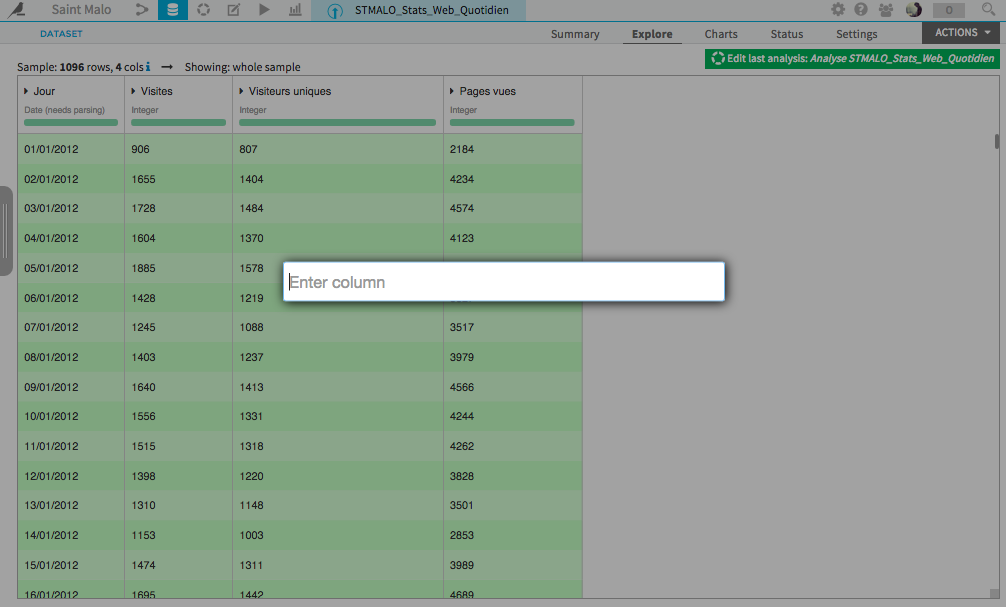
Task: Click the sample info 'i' link
Action: 148,67
